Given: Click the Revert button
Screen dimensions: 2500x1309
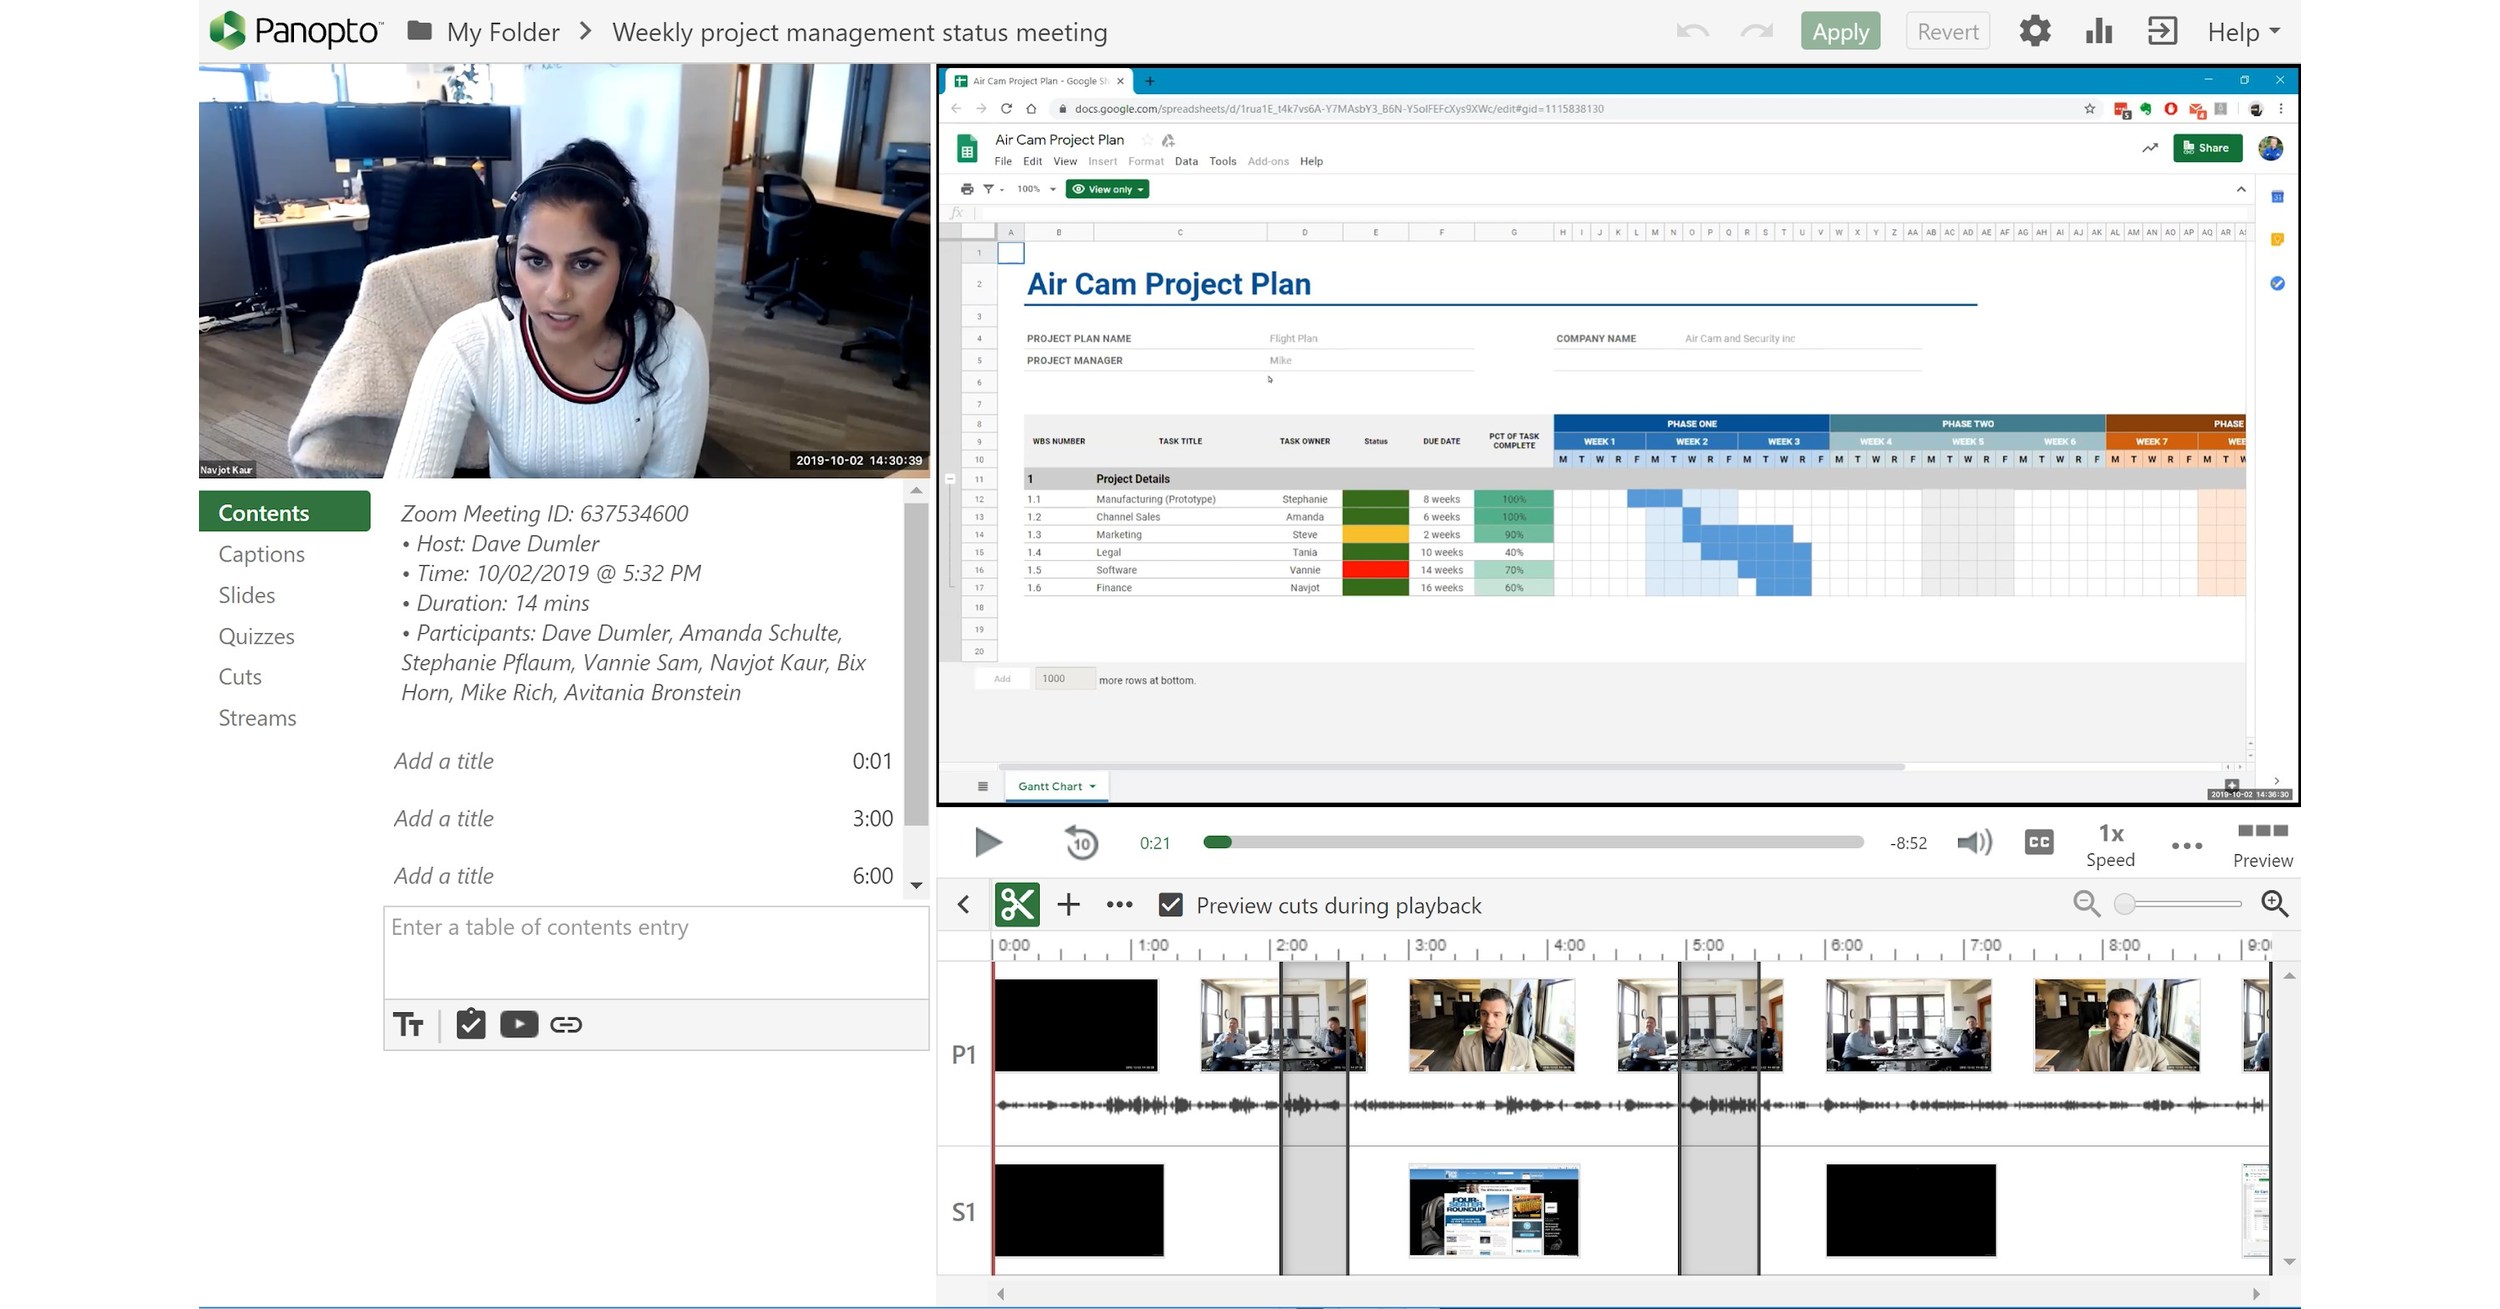Looking at the screenshot, I should [x=1946, y=31].
